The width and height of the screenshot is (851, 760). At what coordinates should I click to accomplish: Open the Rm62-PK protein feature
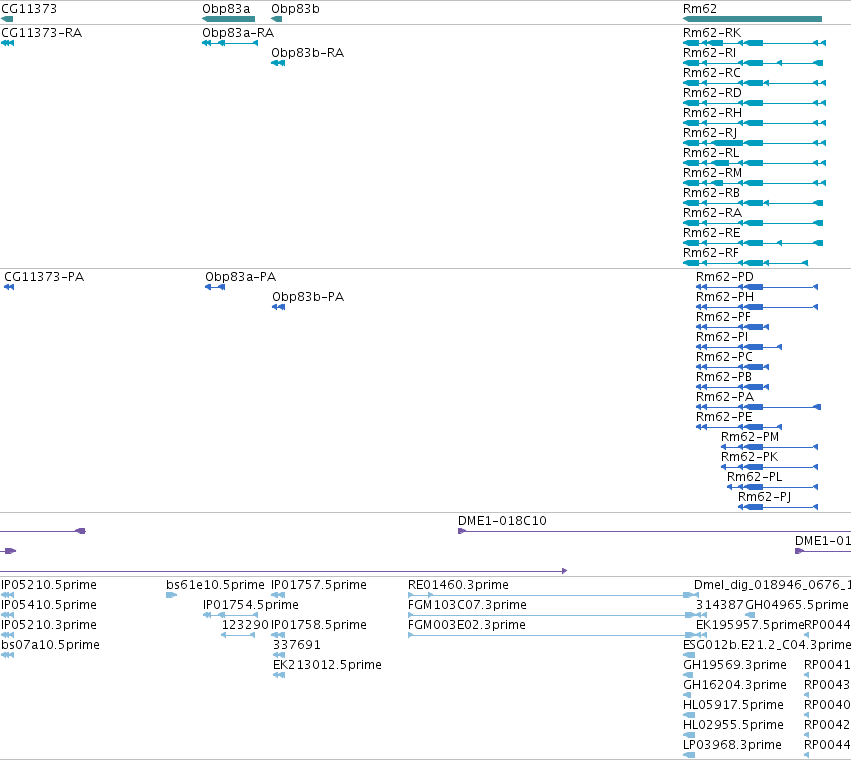749,457
